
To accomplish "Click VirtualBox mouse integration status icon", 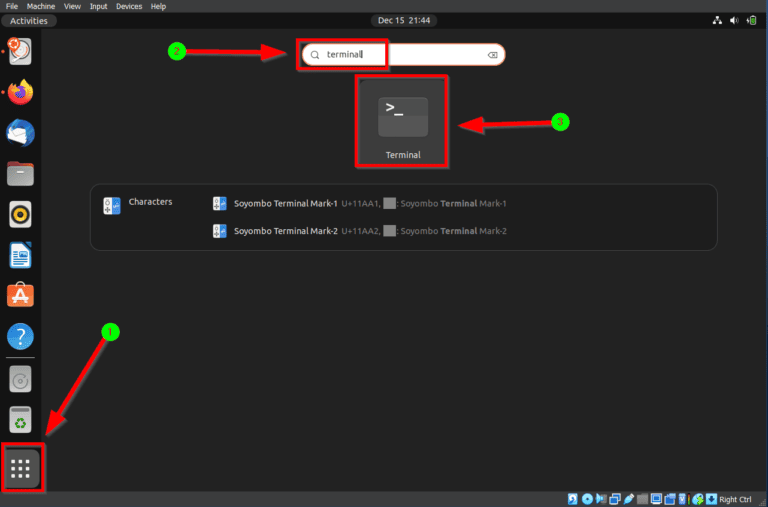I will (x=698, y=499).
